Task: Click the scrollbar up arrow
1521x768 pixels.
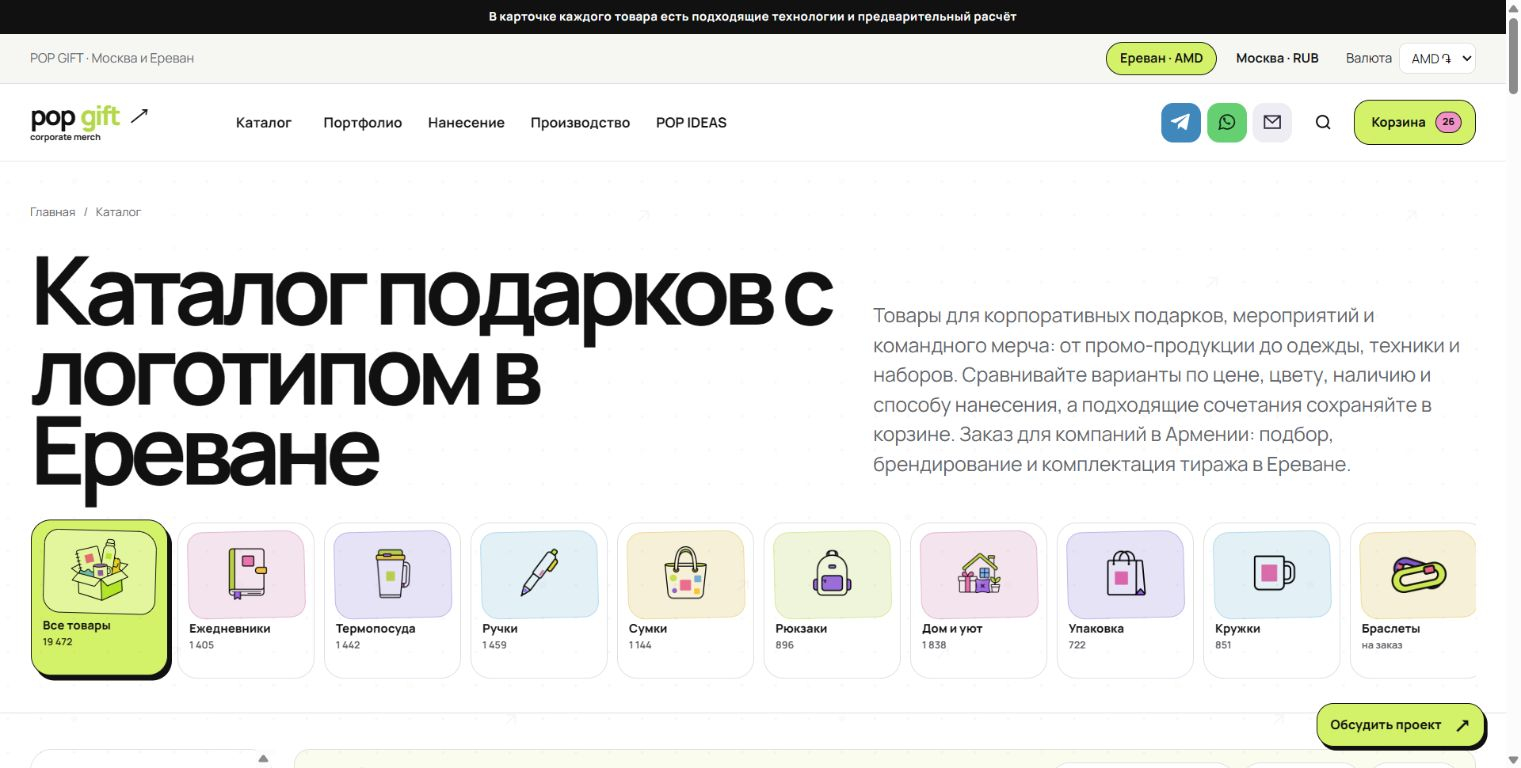Action: tap(1512, 8)
